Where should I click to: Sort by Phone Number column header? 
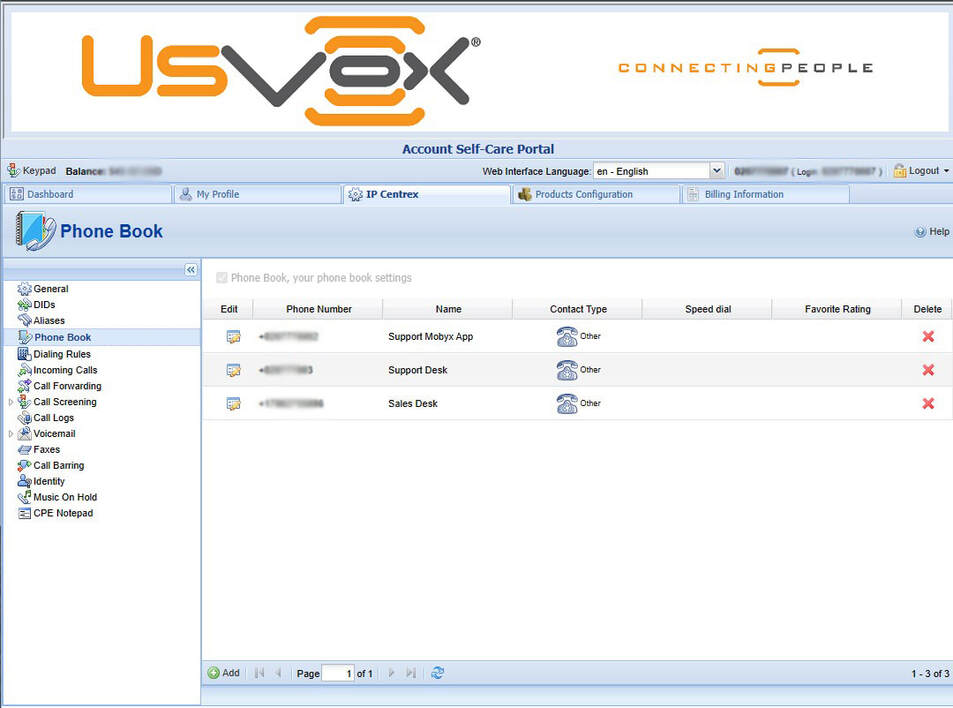[318, 309]
